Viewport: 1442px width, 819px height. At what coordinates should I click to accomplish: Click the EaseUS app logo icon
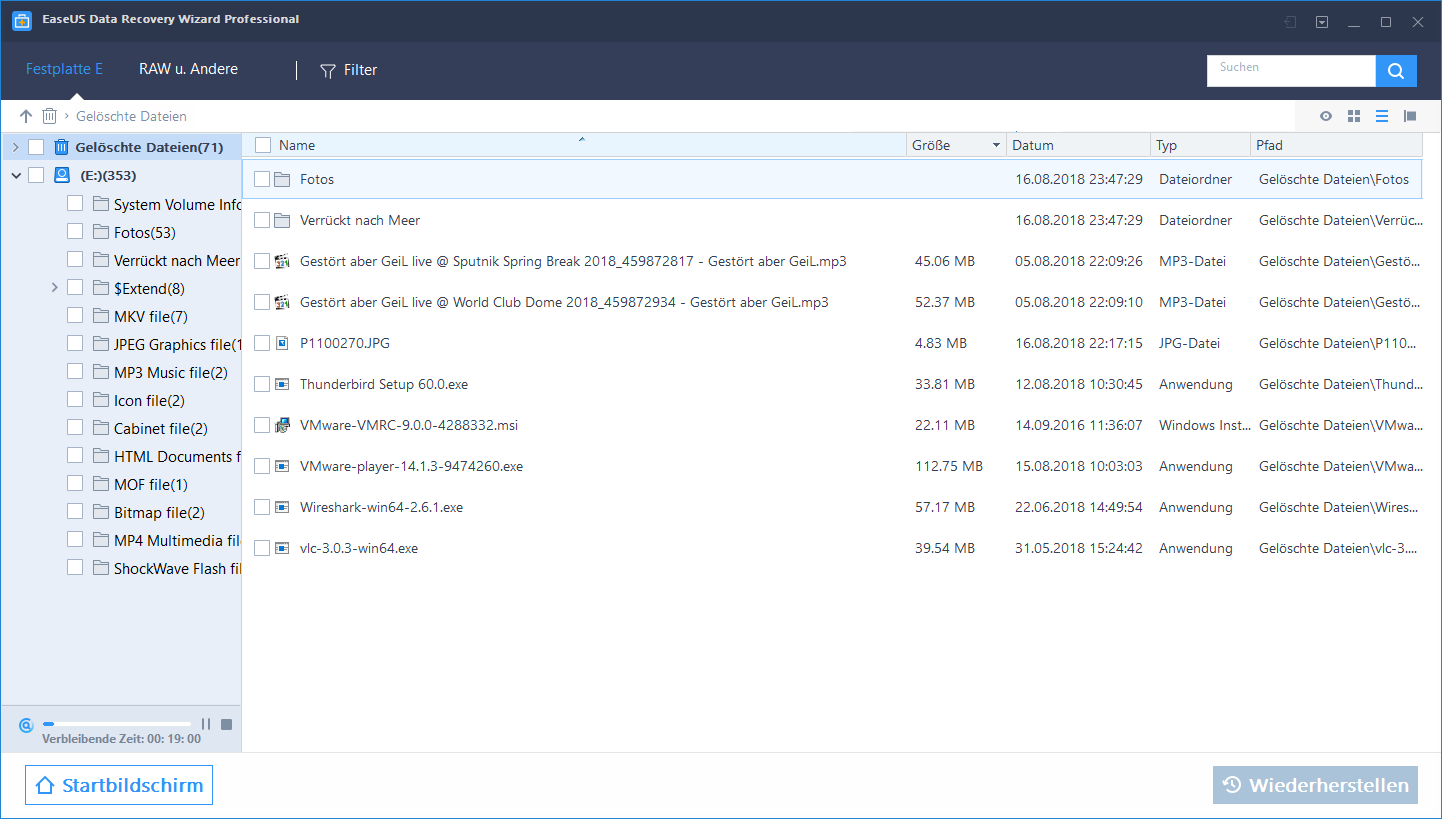22,21
